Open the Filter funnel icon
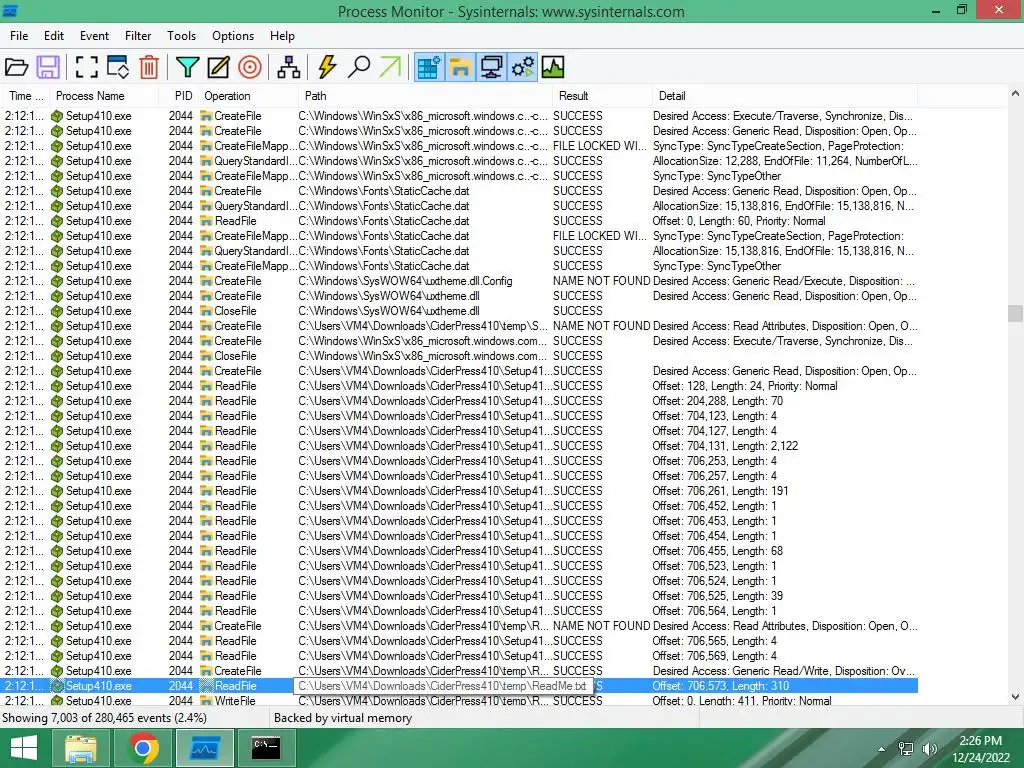This screenshot has height=768, width=1024. point(187,67)
